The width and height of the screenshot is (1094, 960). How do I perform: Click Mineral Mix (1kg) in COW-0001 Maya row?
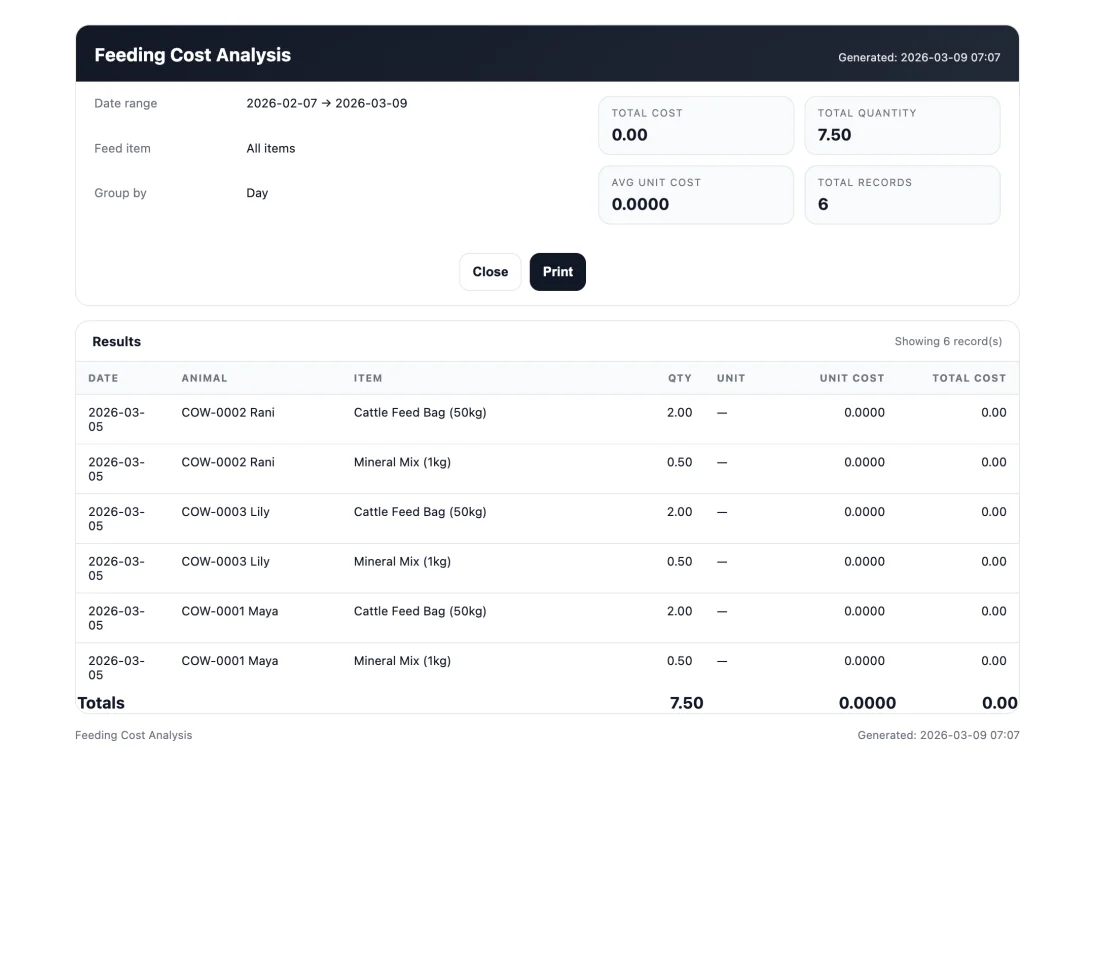(x=402, y=661)
